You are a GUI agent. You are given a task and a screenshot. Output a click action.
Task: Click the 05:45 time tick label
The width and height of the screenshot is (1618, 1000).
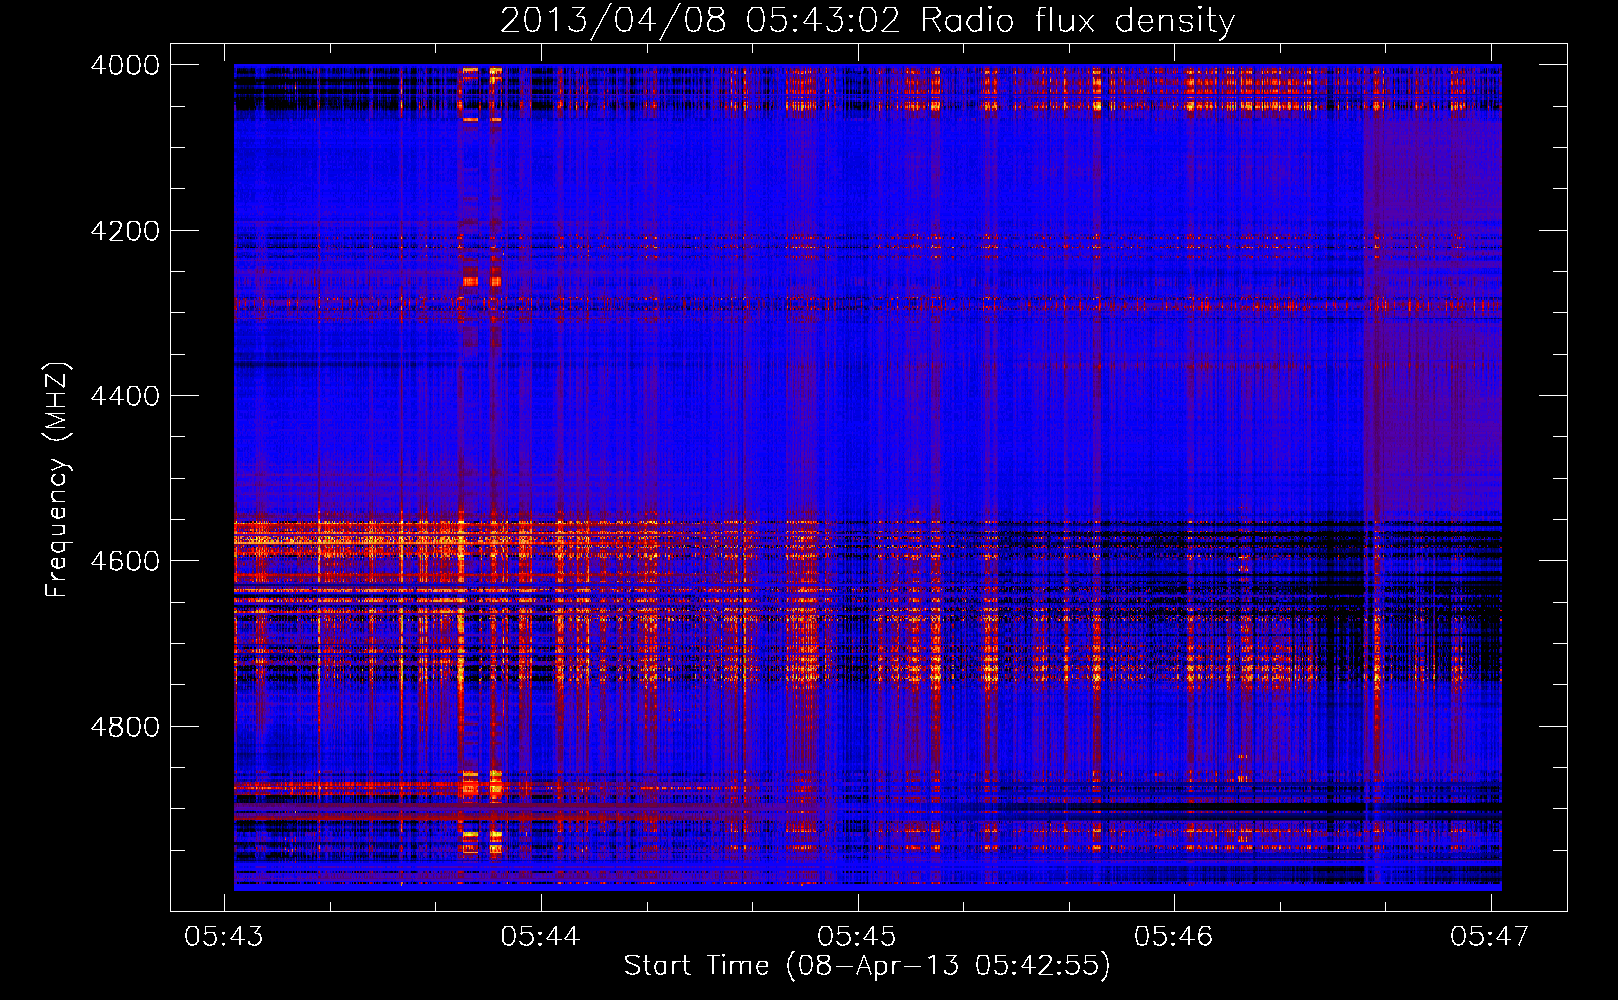coord(857,936)
